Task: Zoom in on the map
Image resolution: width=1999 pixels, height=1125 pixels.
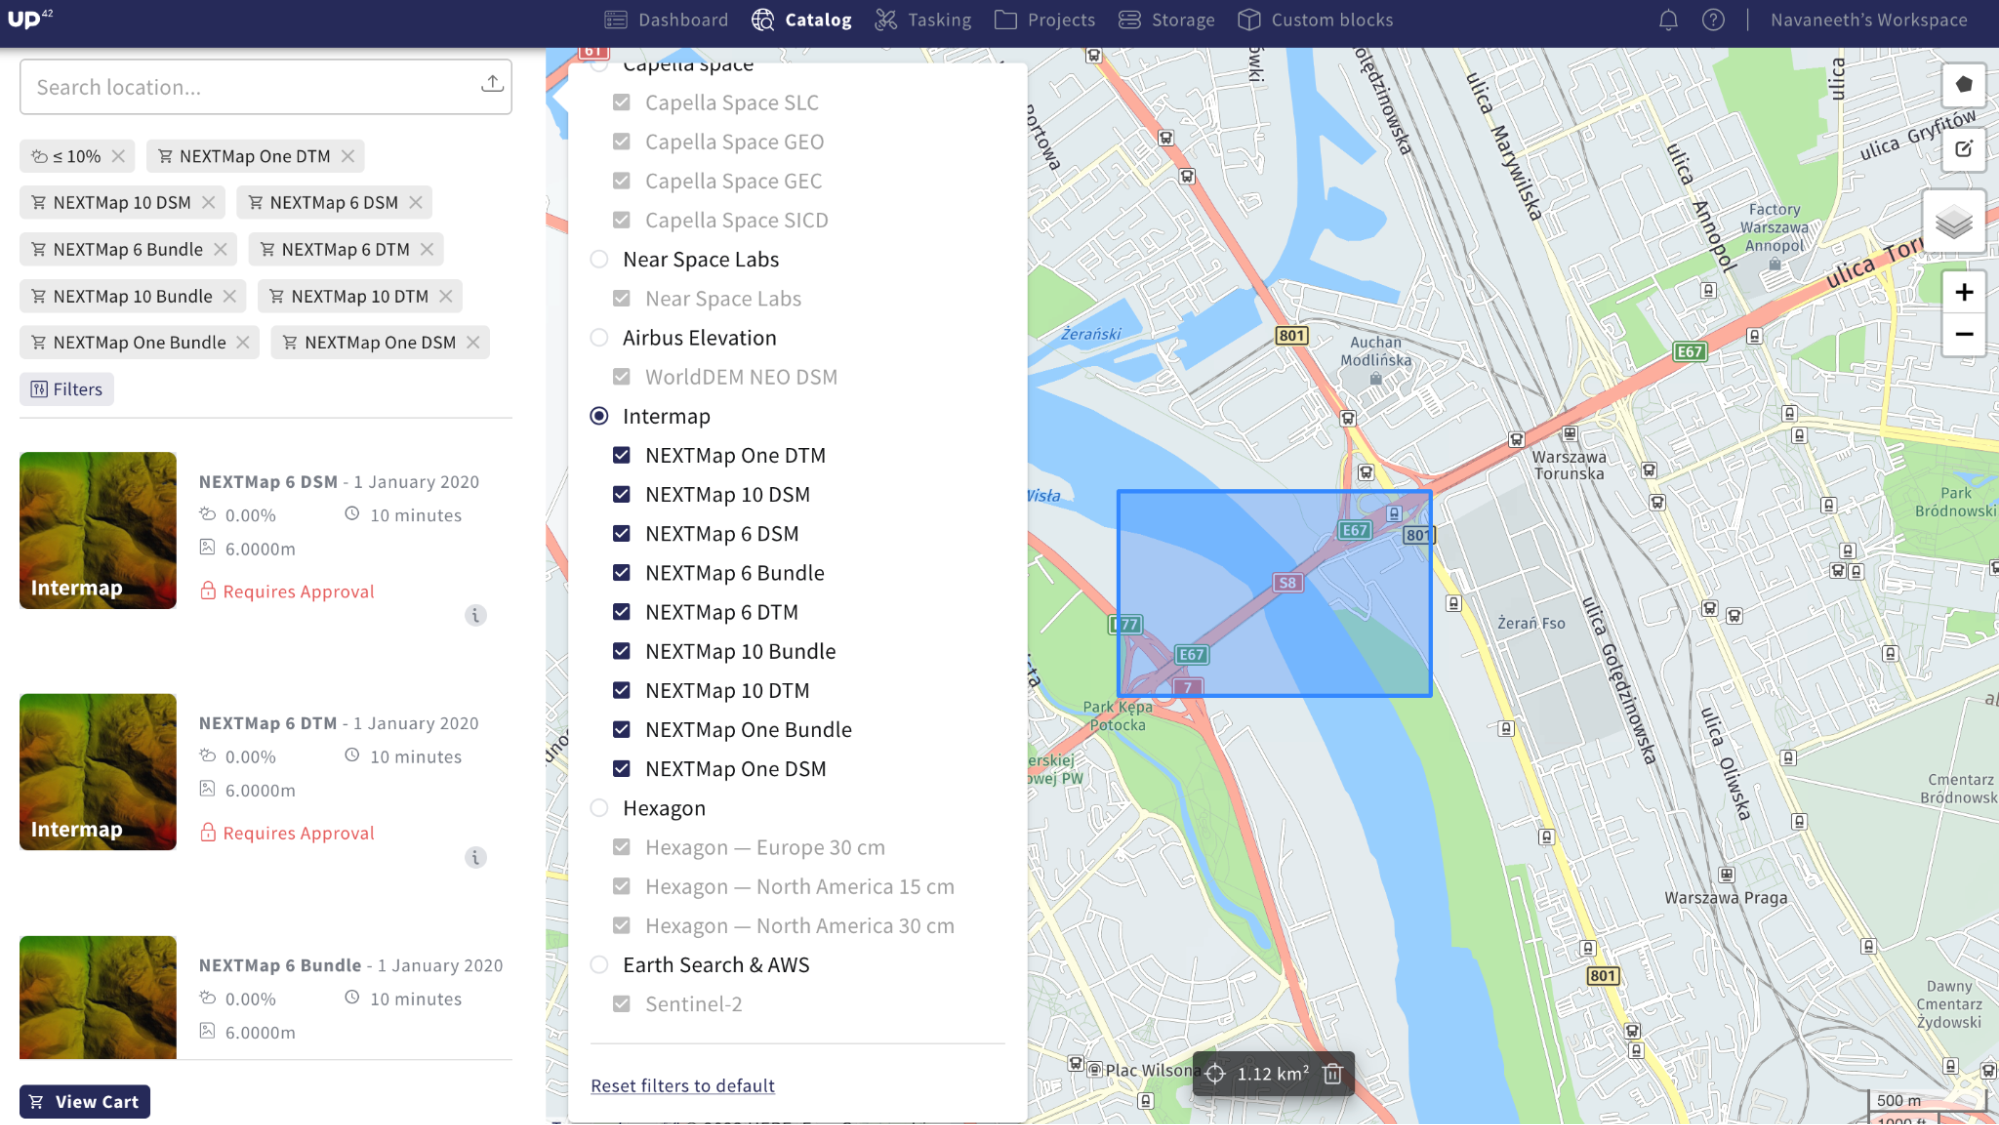Action: (x=1963, y=292)
